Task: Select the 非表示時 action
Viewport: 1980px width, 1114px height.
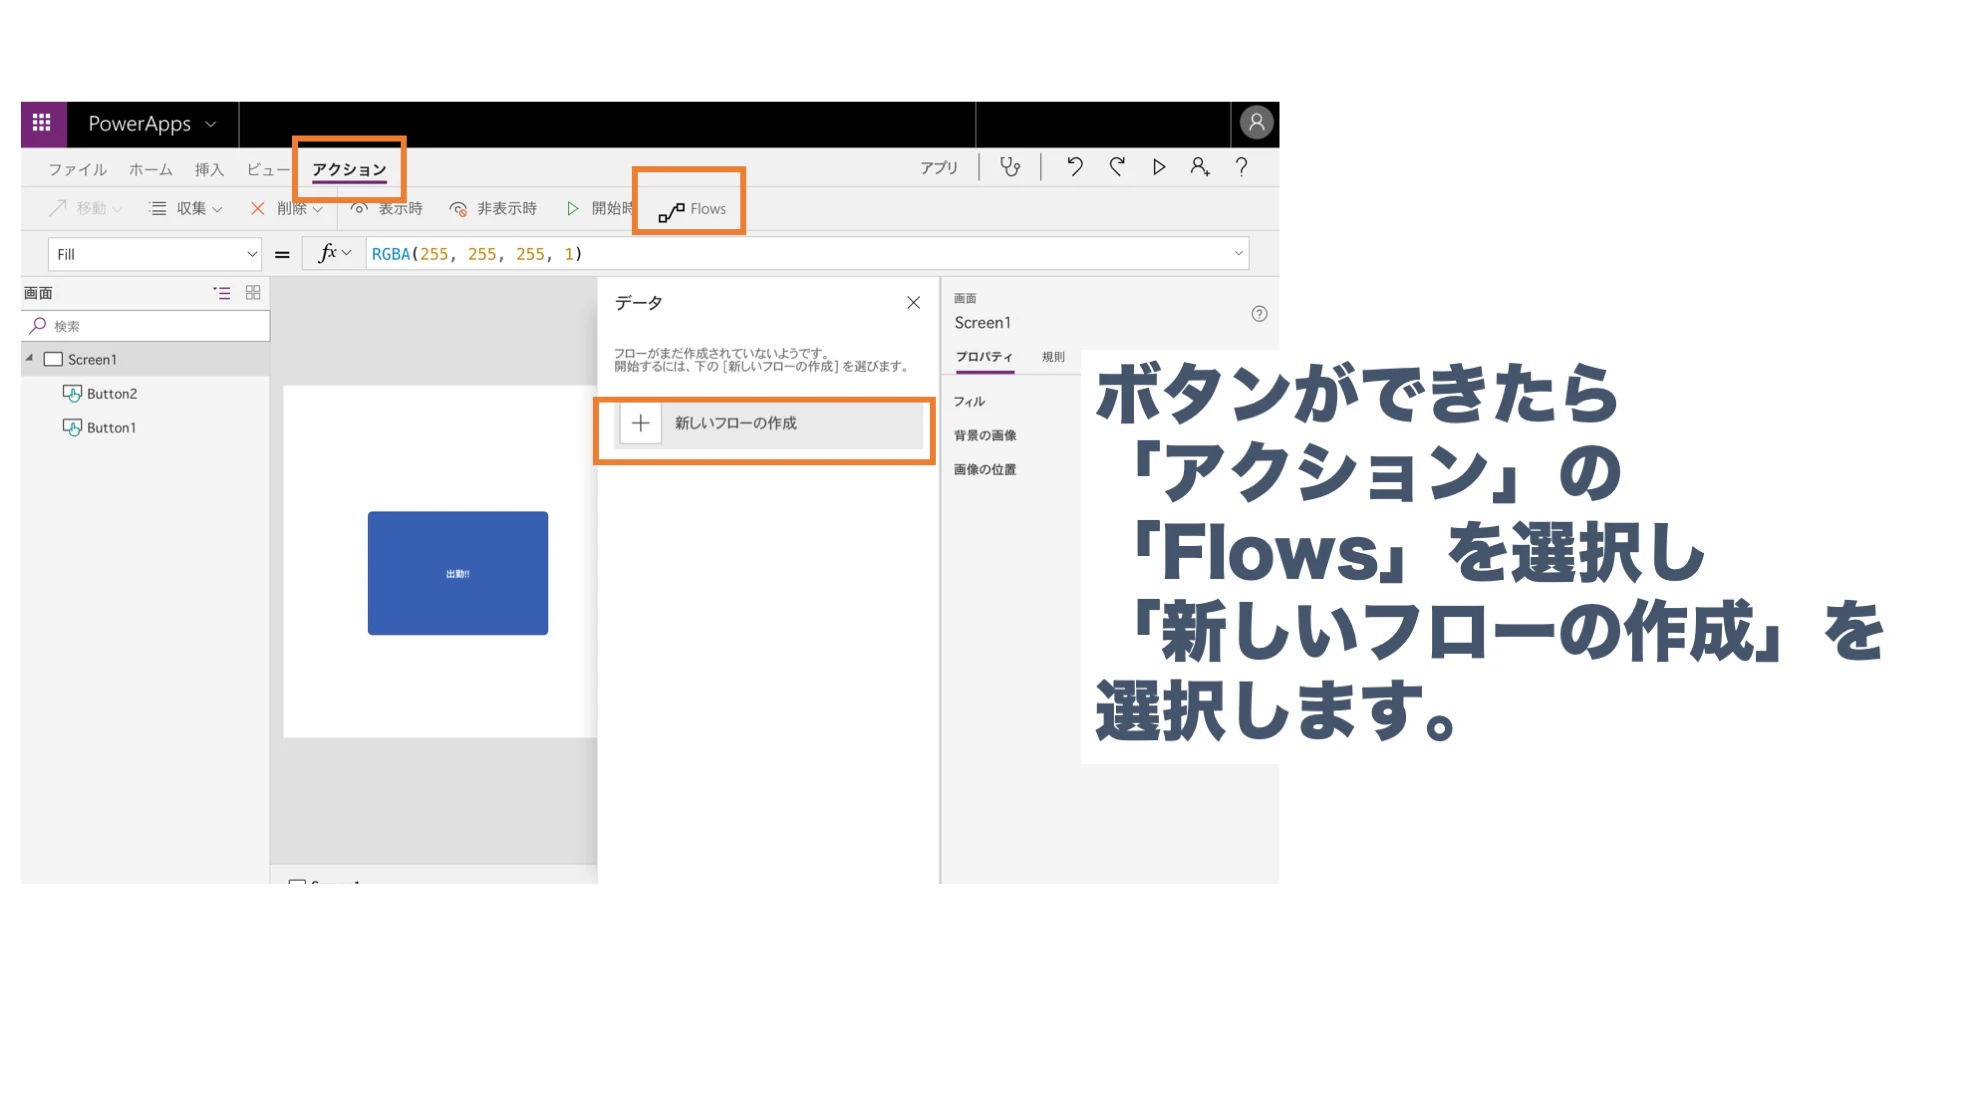Action: [493, 209]
